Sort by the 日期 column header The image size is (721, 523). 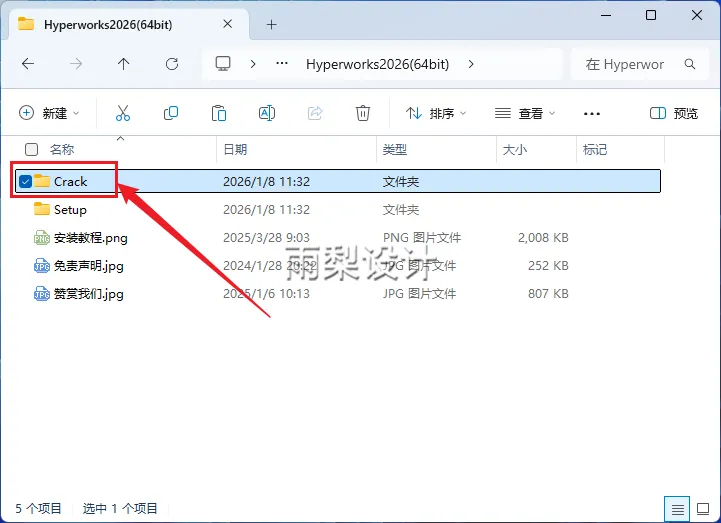pyautogui.click(x=235, y=149)
